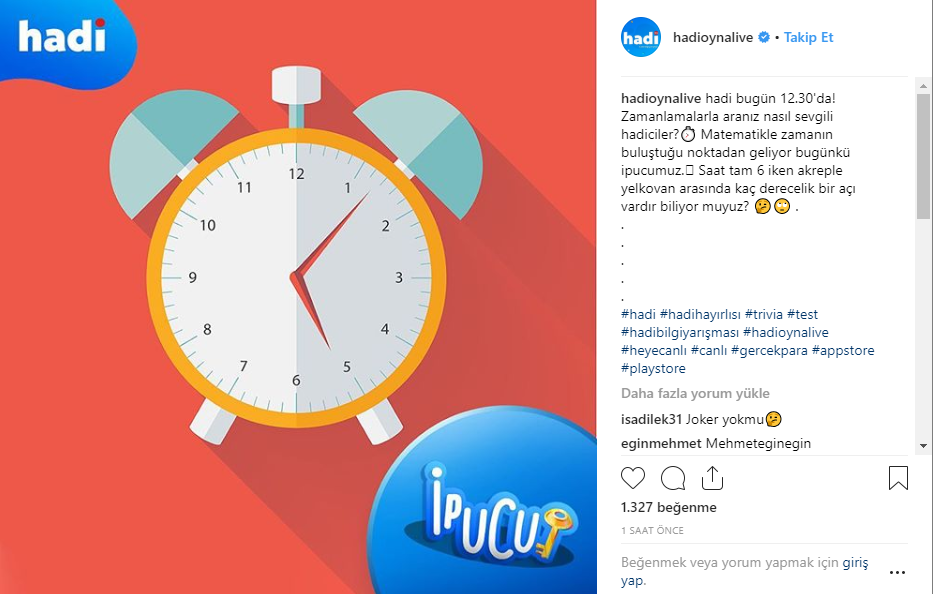Open the #hadibilgiyarışması hashtag

pyautogui.click(x=680, y=332)
